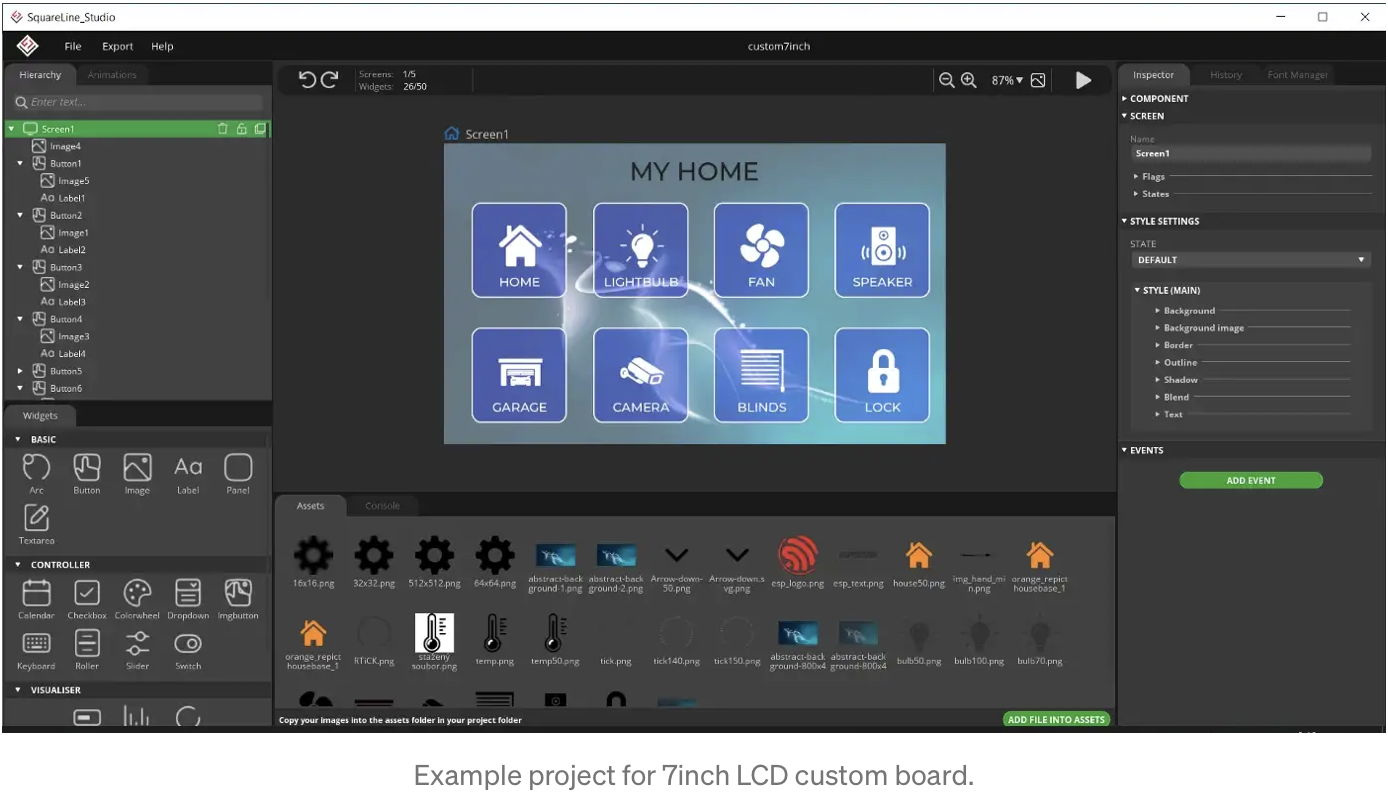Viewport: 1388px width, 804px height.
Task: Expand the Button5 tree node
Action: [20, 371]
